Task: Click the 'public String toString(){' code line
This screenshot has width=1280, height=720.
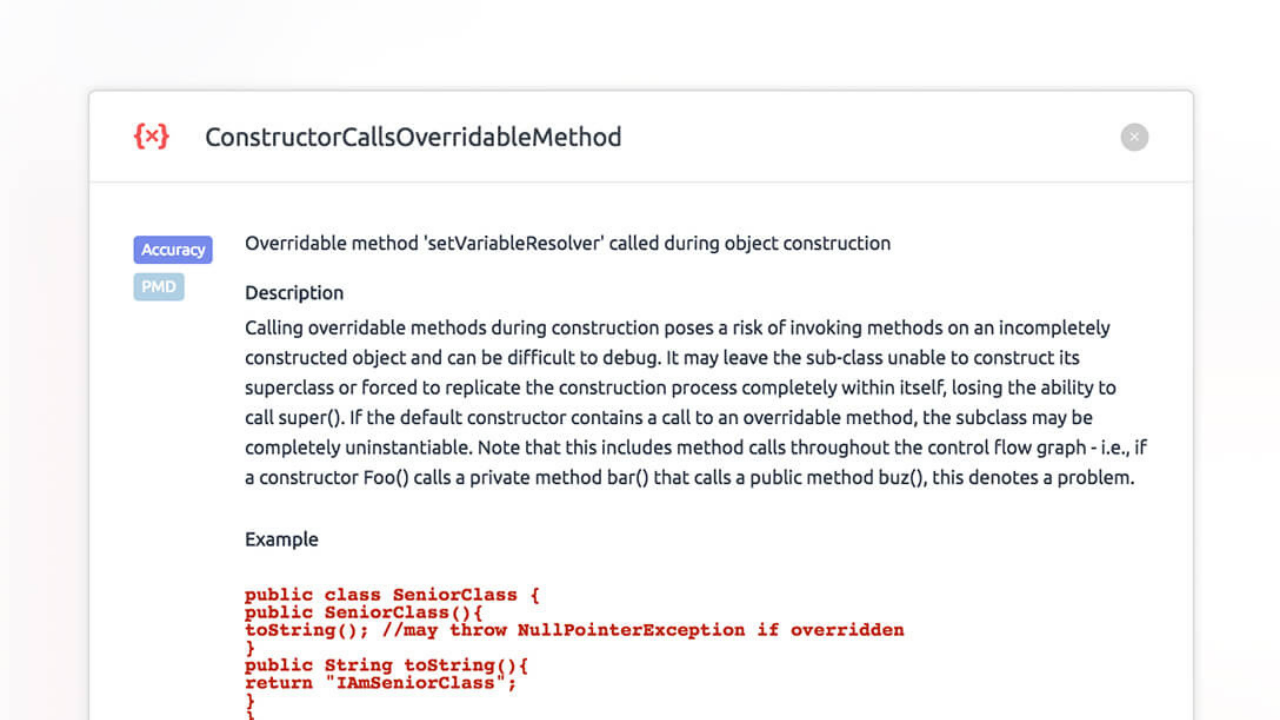Action: (x=386, y=665)
